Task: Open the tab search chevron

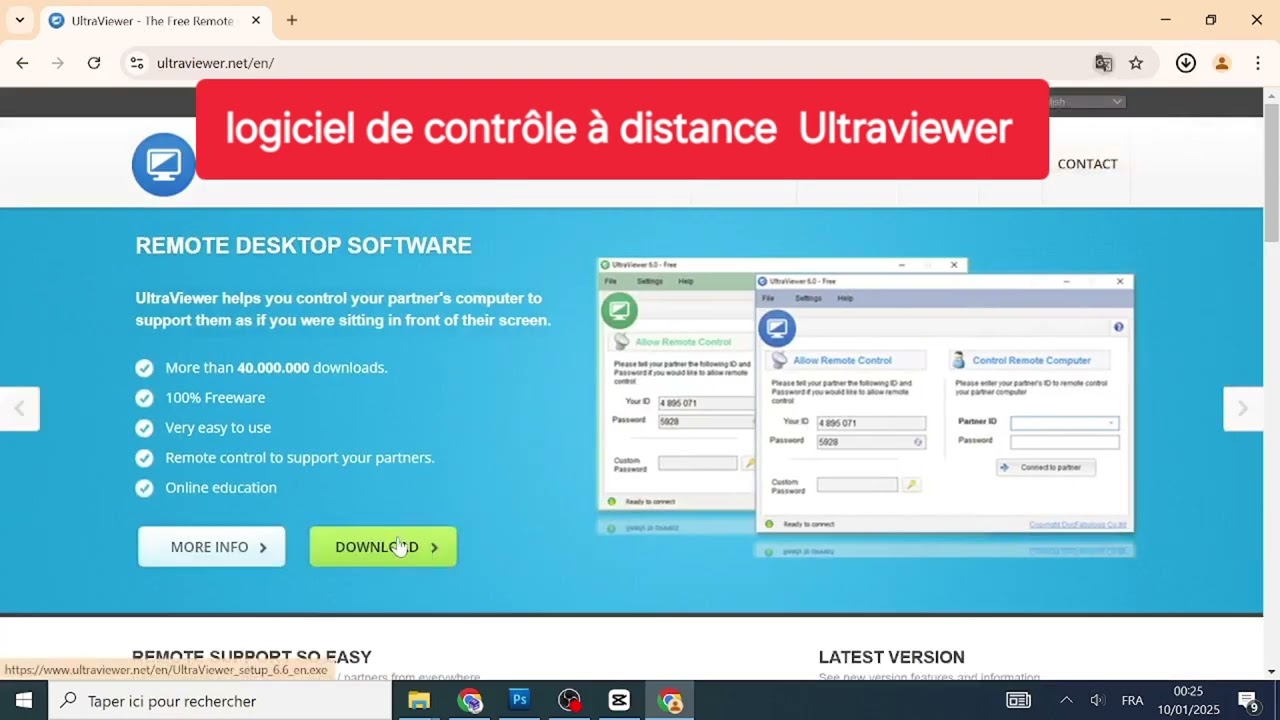Action: click(19, 20)
